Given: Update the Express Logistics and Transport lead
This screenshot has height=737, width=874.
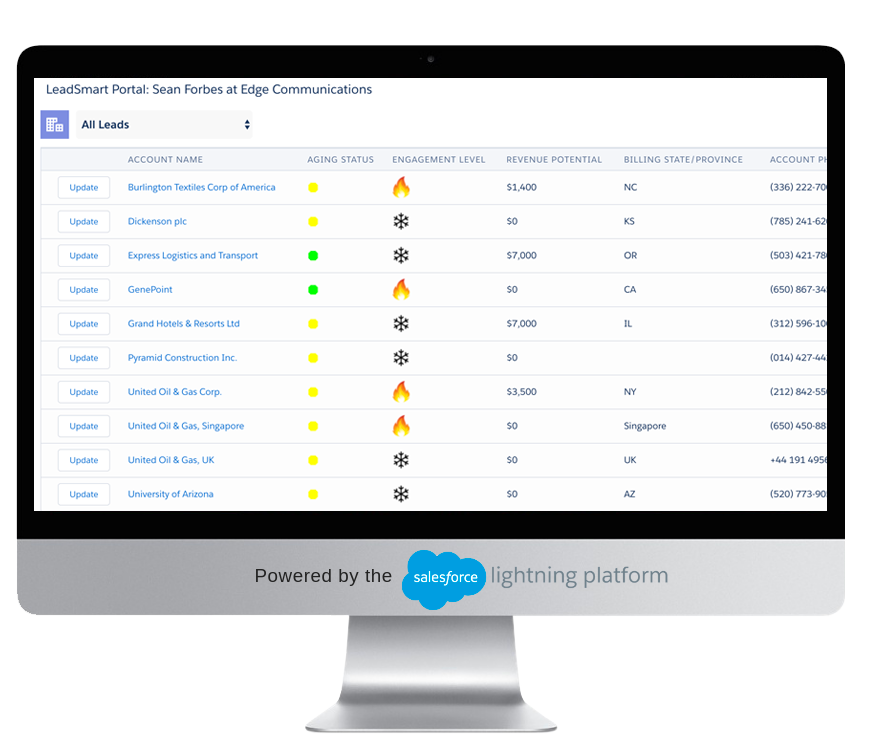Looking at the screenshot, I should 84,255.
